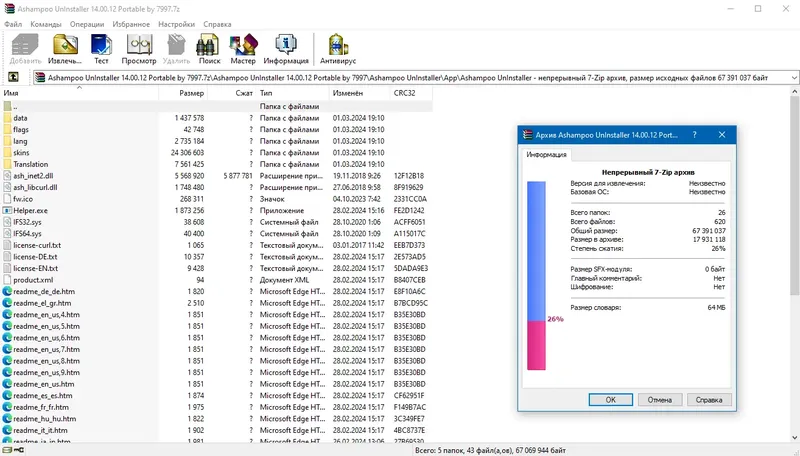This screenshot has width=800, height=456.
Task: Select the license-curl.txt file name
Action: click(x=37, y=245)
